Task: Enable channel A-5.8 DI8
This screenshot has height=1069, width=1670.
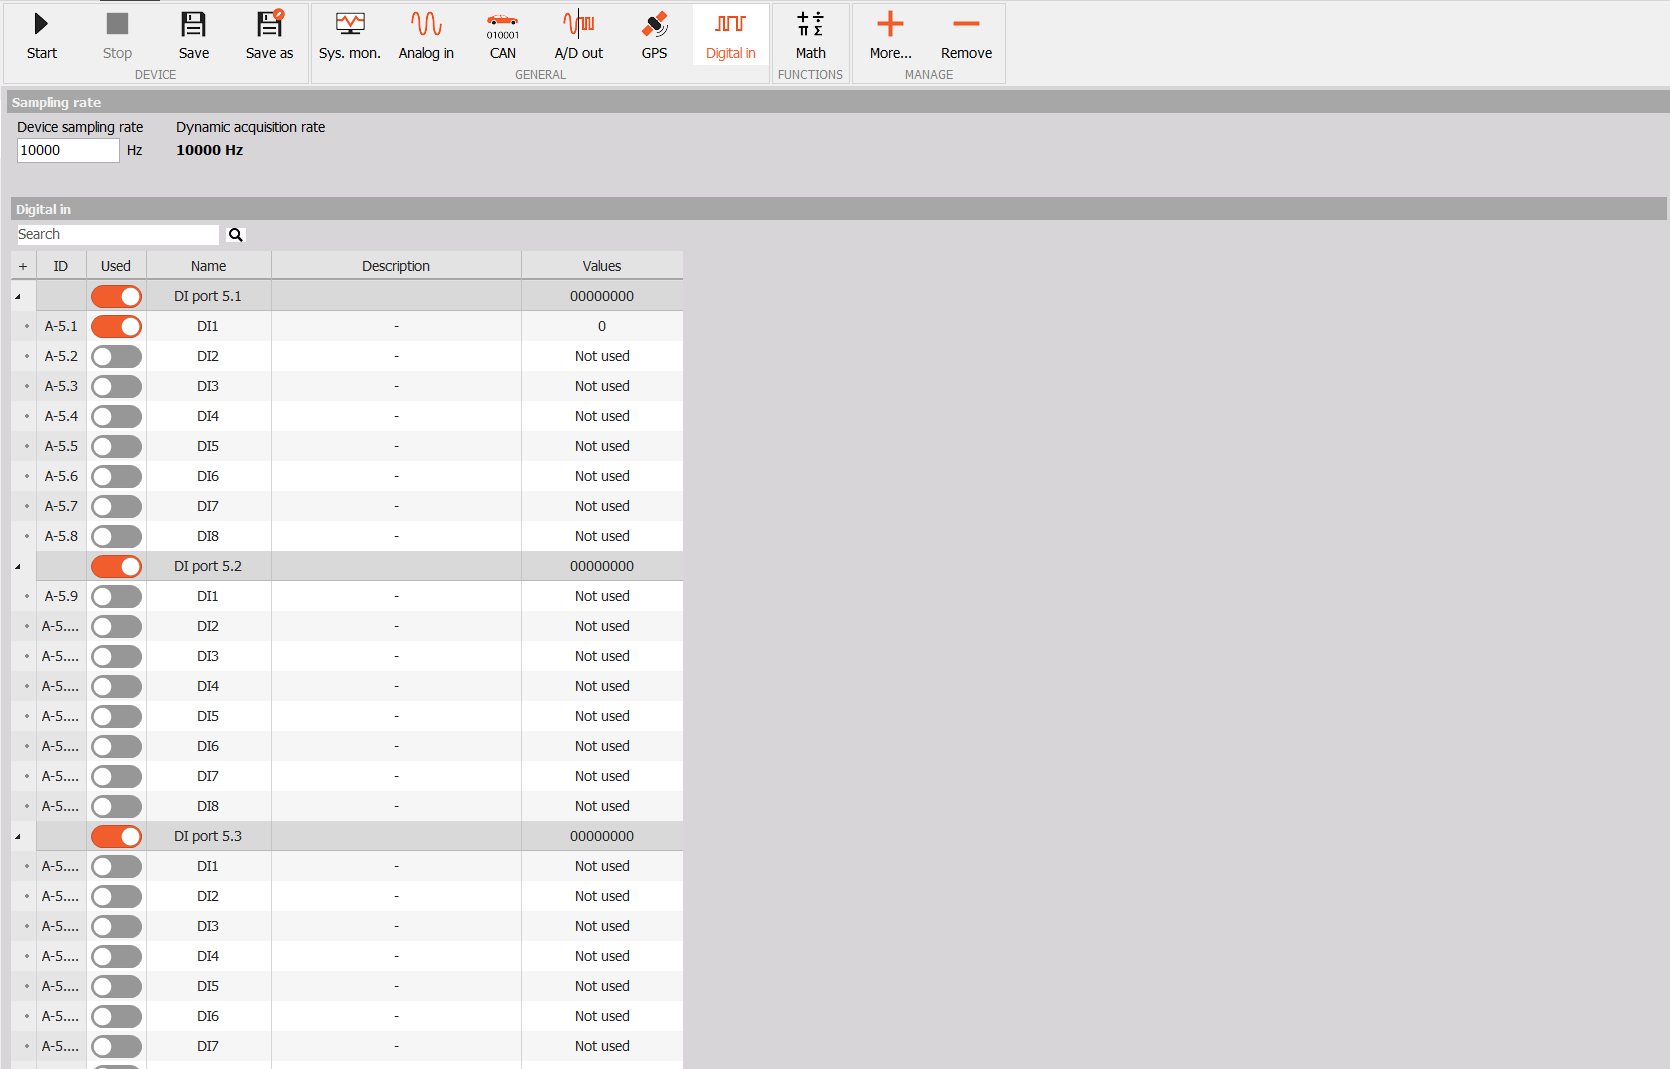Action: [x=116, y=536]
